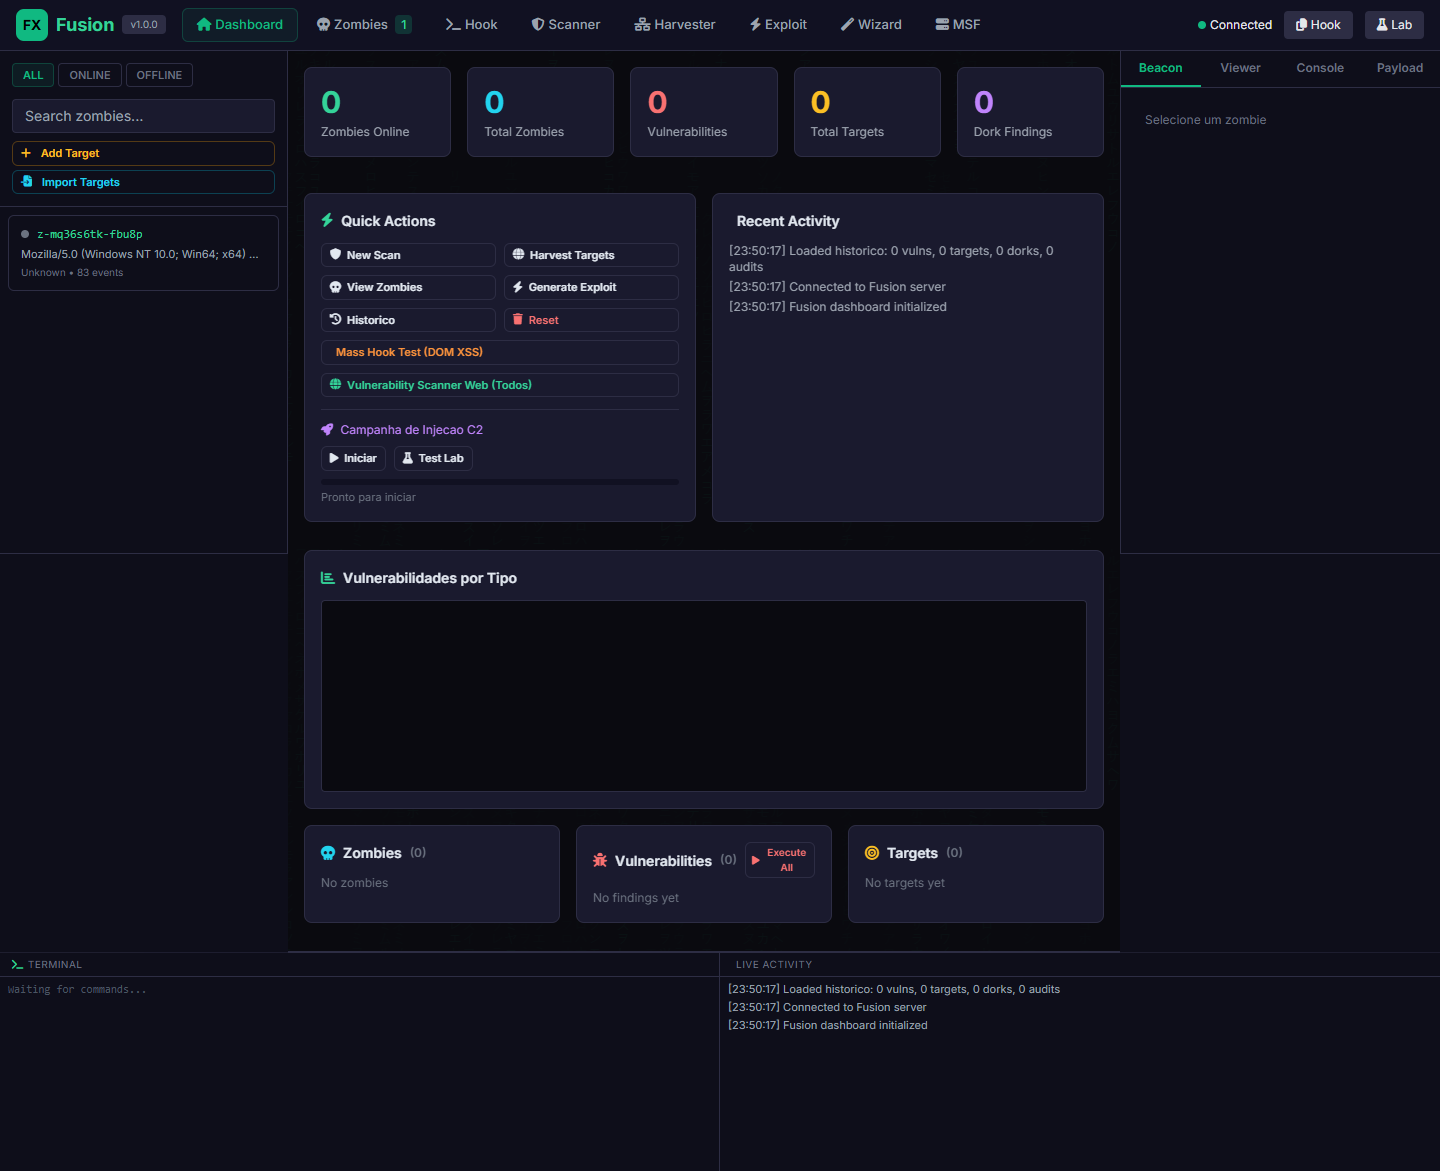Viewport: 1440px width, 1171px height.
Task: Click the TERMINAL panel prompt icon
Action: (17, 965)
